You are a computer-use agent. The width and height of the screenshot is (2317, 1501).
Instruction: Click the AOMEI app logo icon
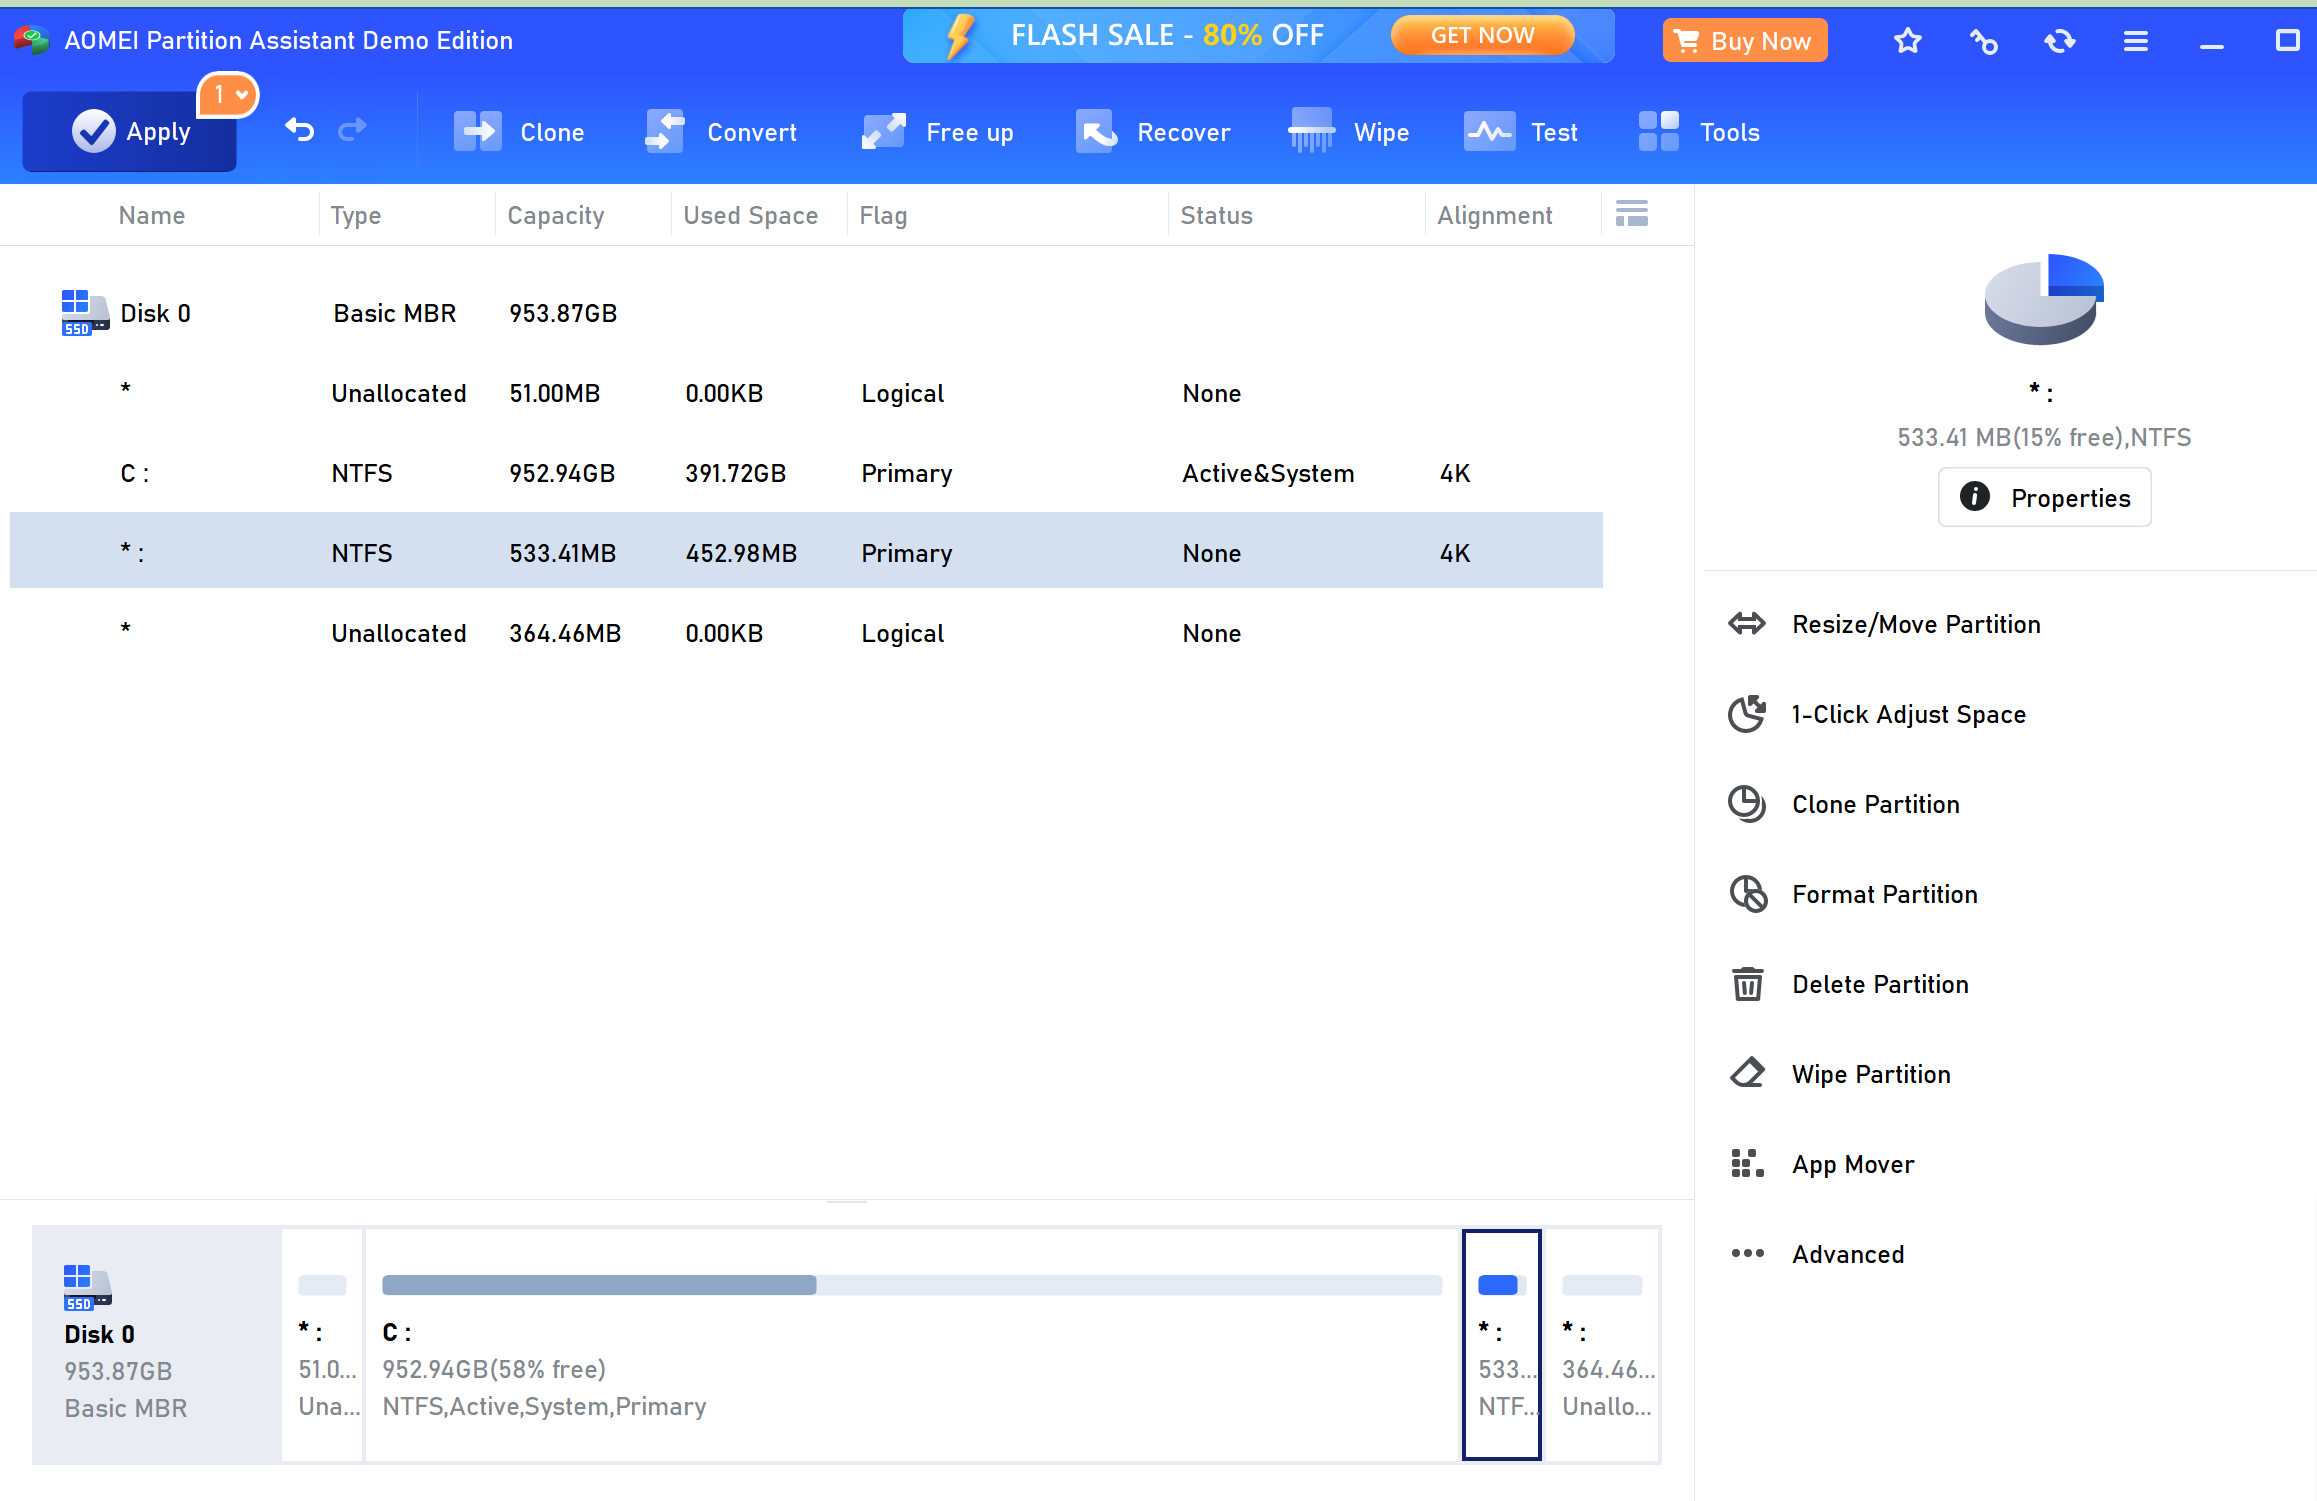[31, 40]
